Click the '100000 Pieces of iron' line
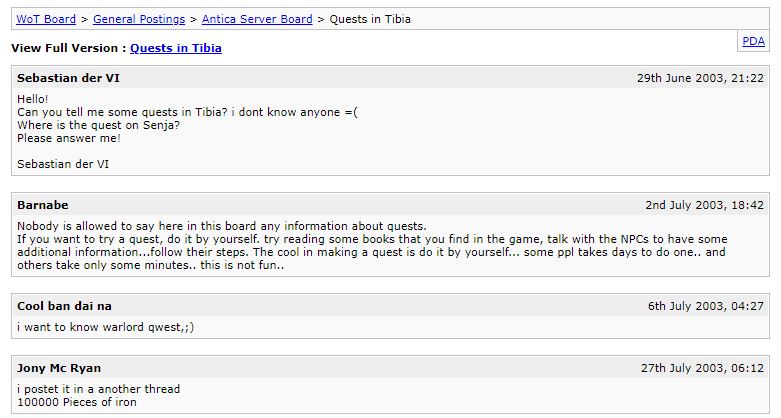The width and height of the screenshot is (781, 418). pos(77,402)
